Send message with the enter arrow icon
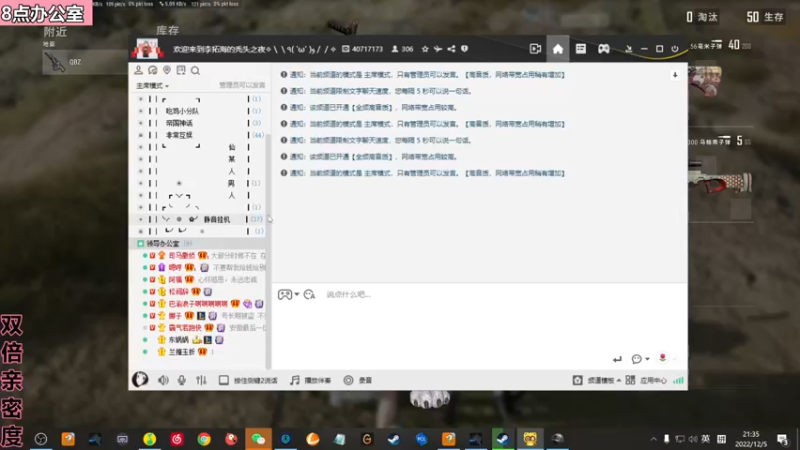 tap(617, 359)
